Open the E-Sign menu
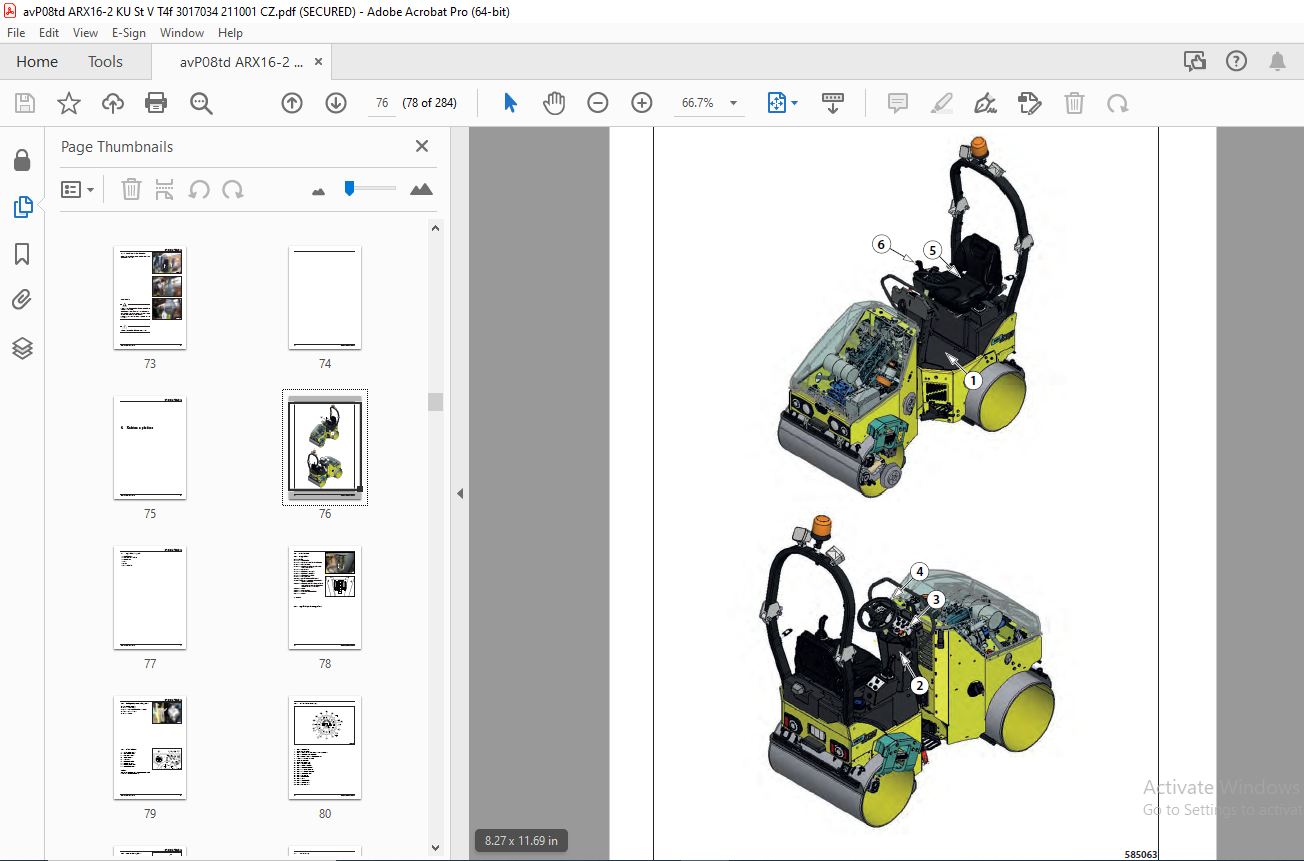 pyautogui.click(x=128, y=33)
